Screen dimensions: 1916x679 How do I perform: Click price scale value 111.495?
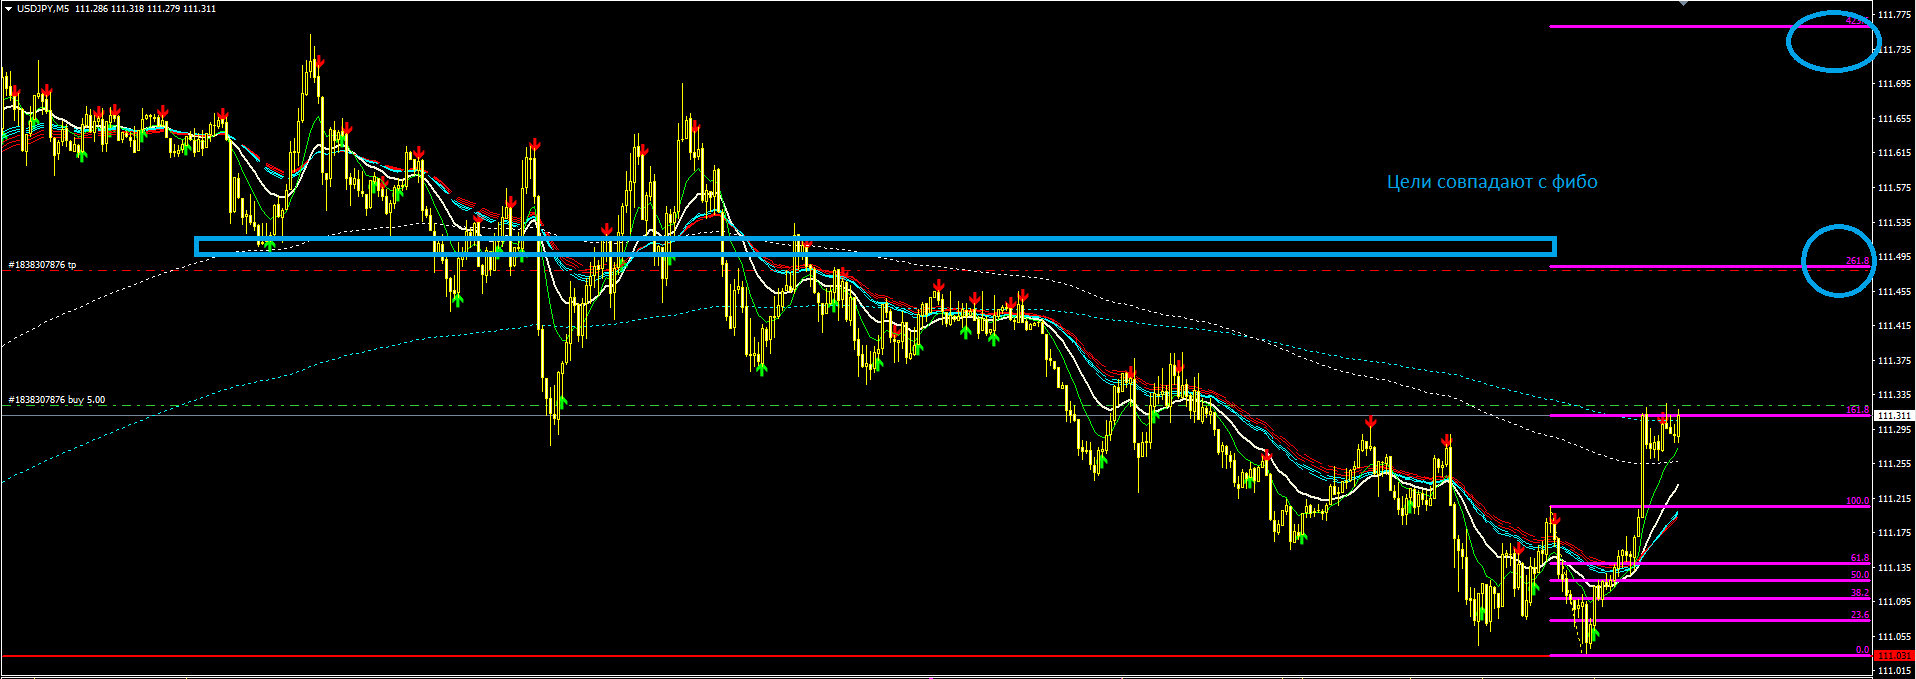[1894, 257]
